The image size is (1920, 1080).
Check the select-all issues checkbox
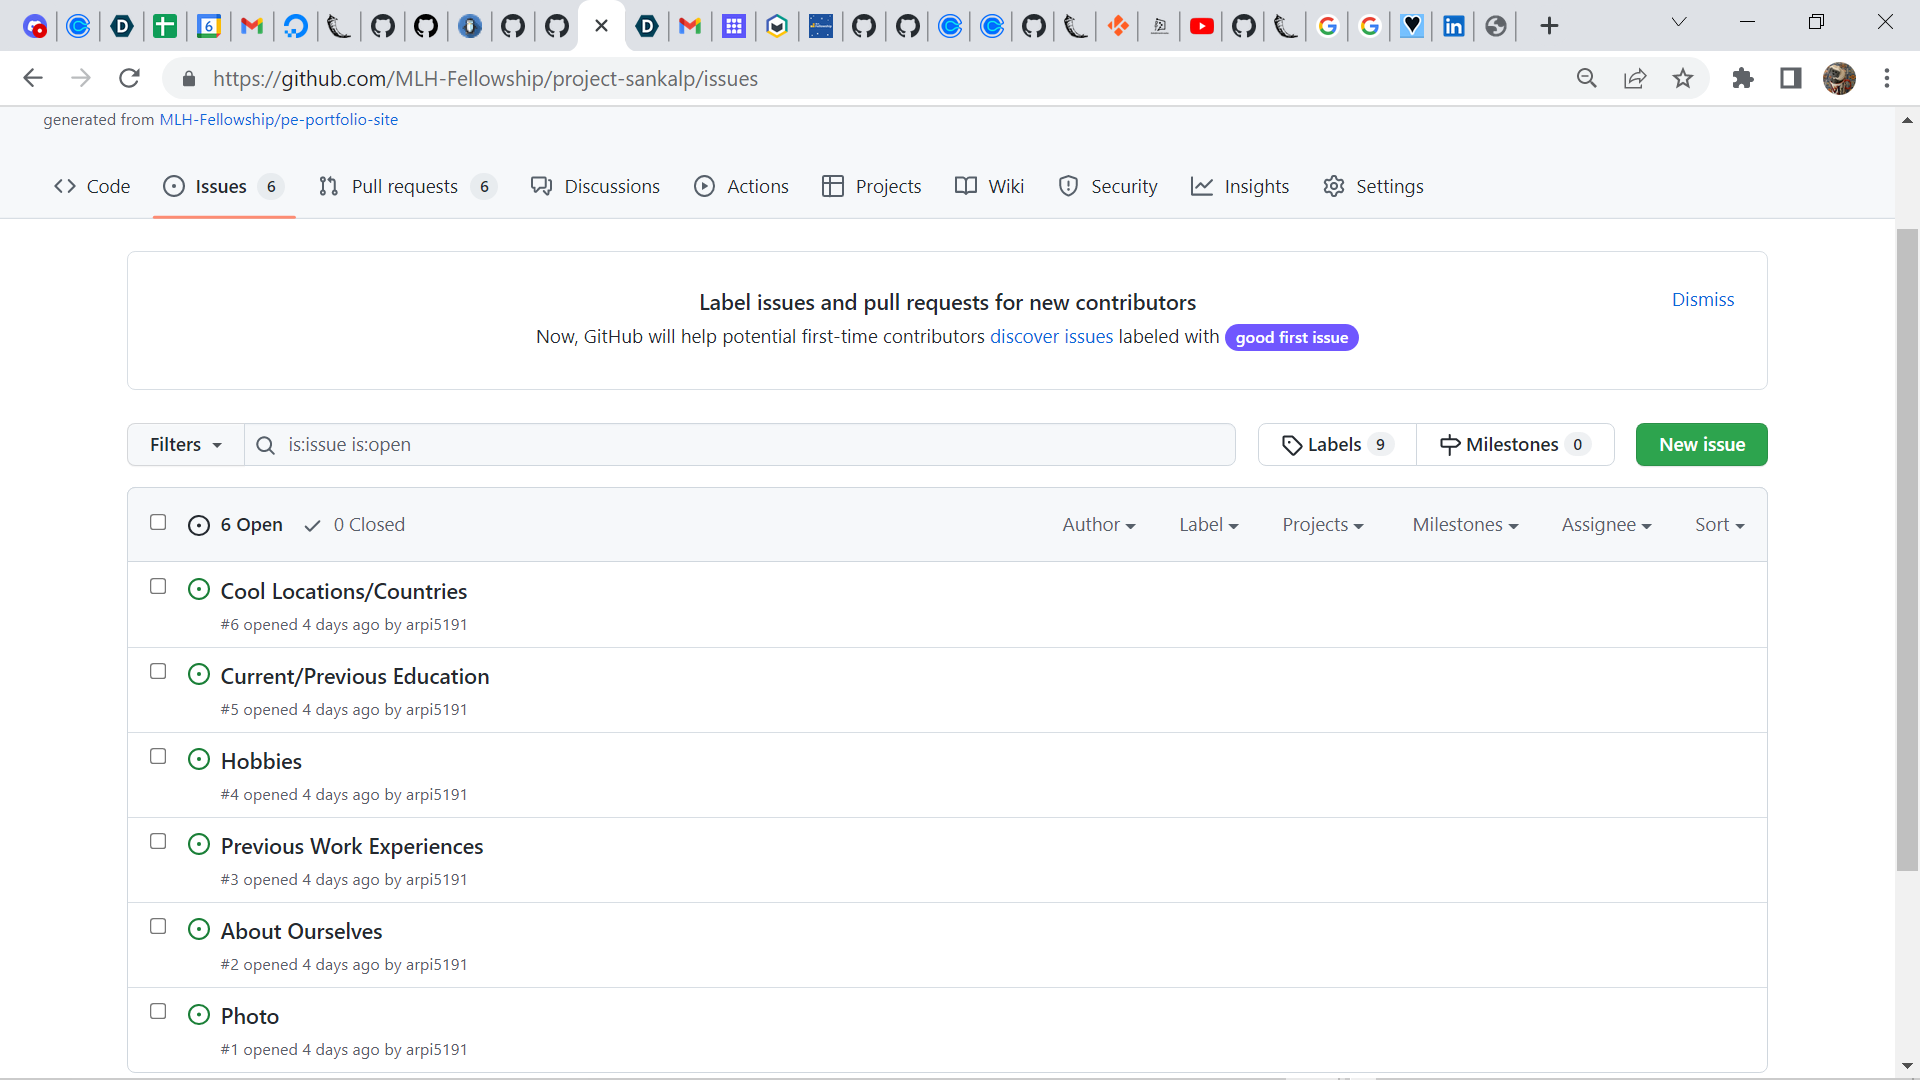point(158,522)
